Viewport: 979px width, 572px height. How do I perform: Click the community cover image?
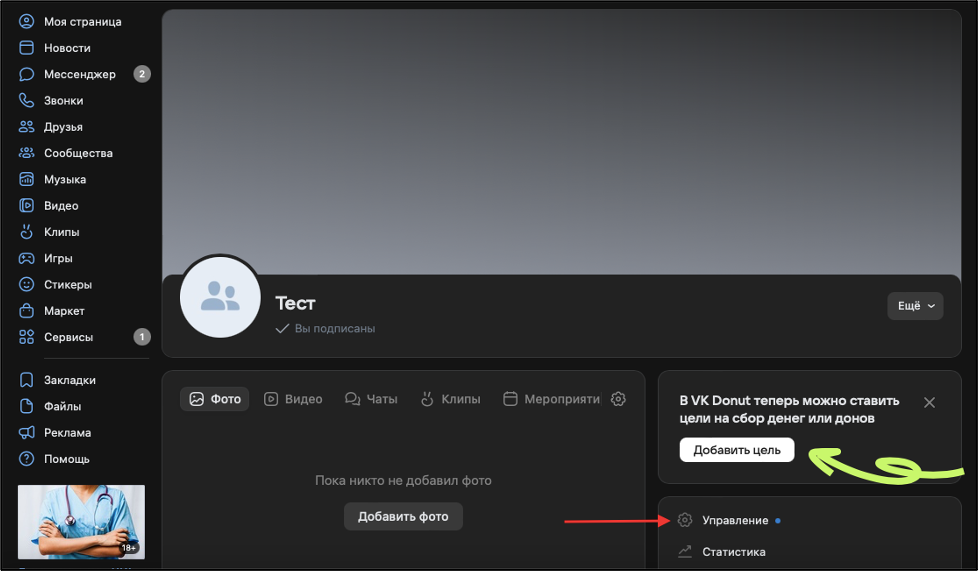[x=561, y=142]
